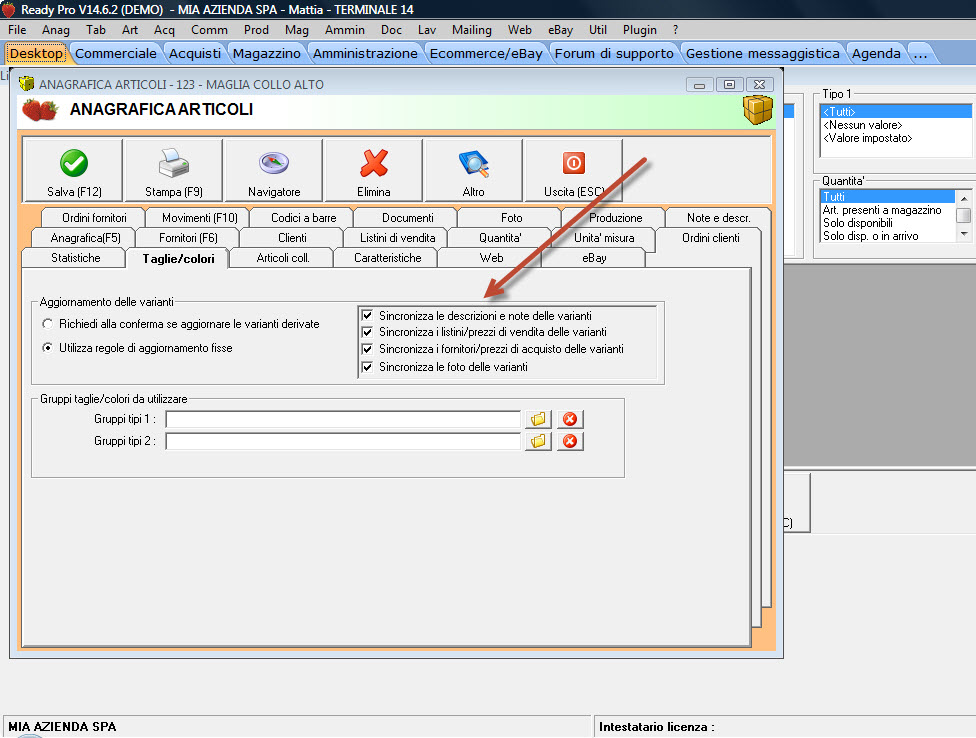
Task: Switch to the Commerciale desktop tab
Action: click(116, 54)
